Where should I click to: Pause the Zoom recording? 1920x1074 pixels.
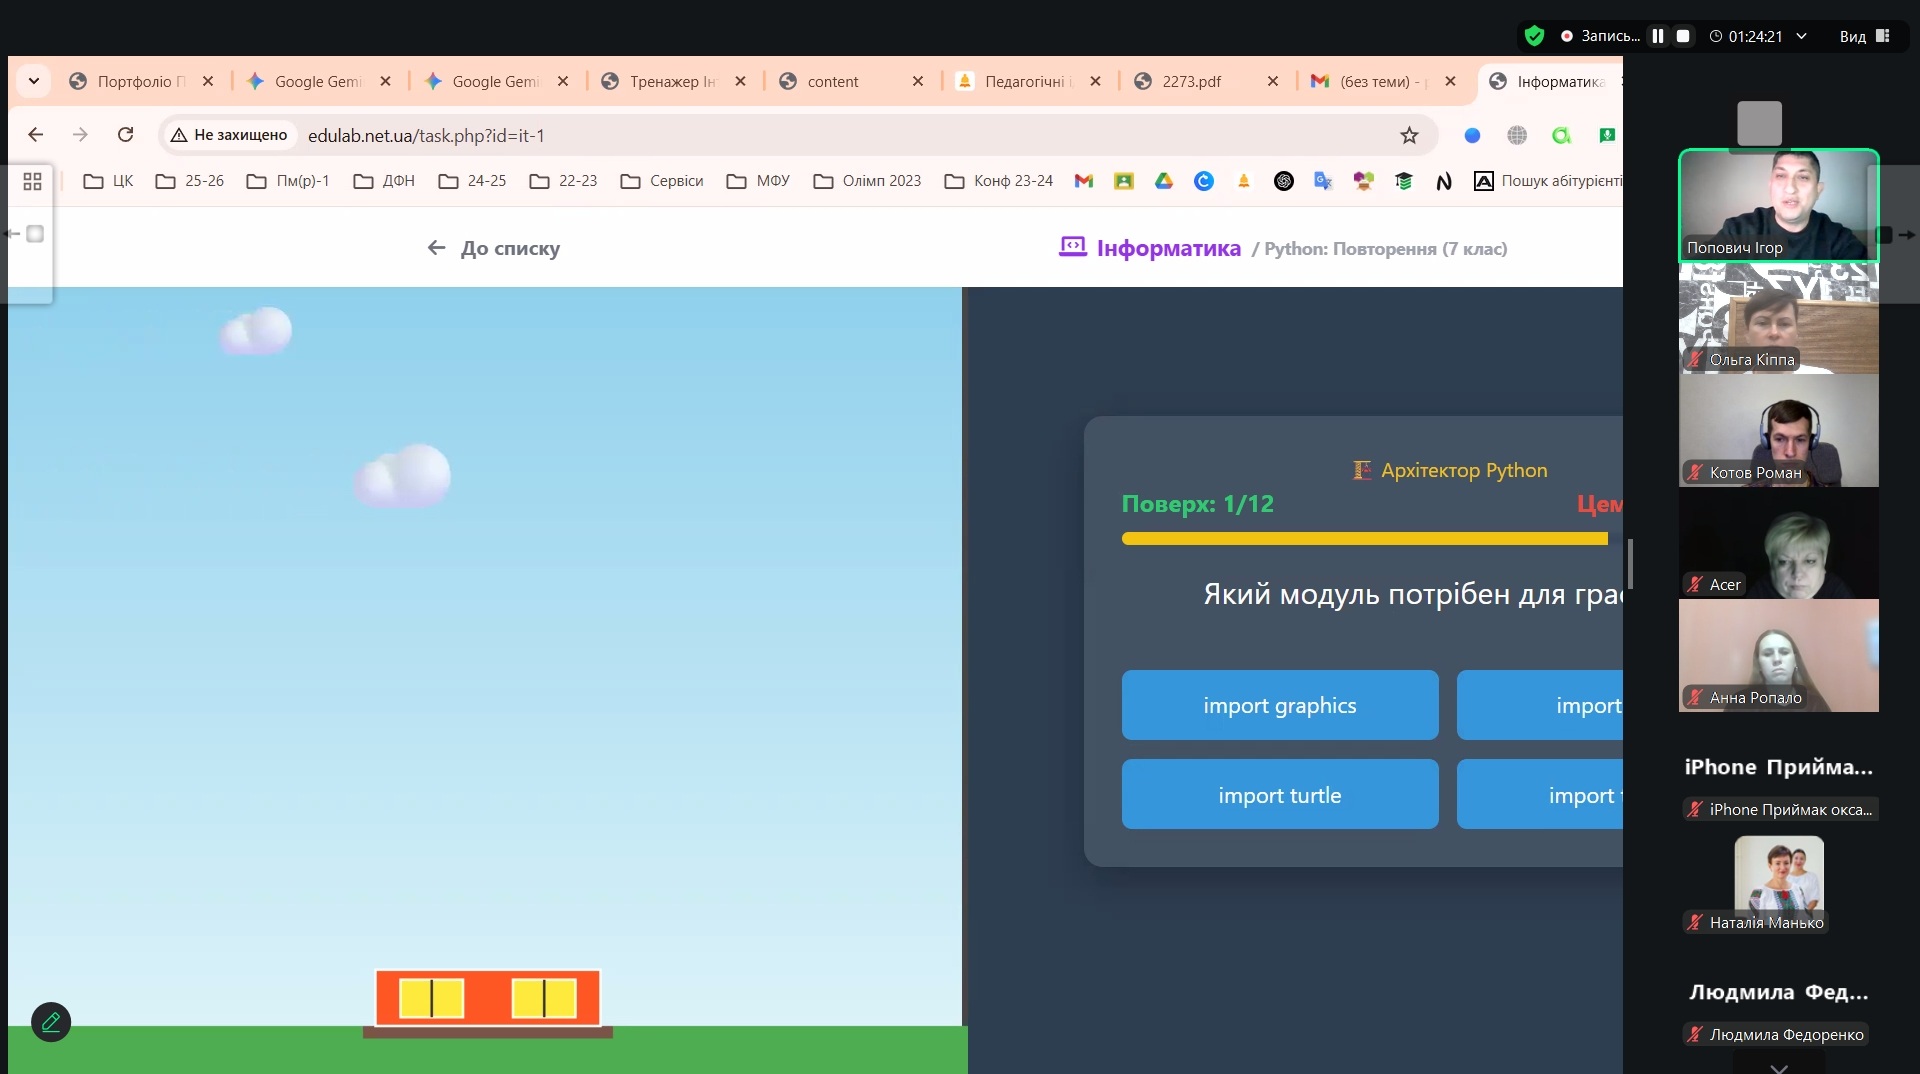[1658, 36]
